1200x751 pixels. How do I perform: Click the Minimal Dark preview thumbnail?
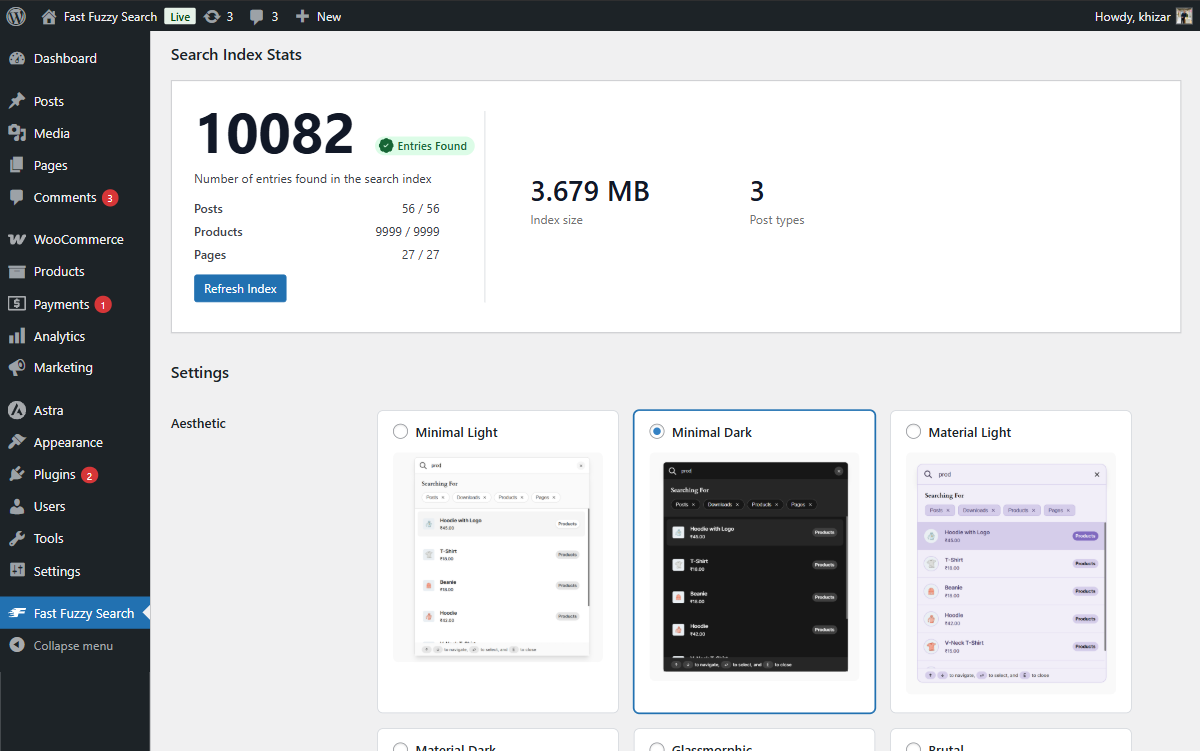coord(755,567)
